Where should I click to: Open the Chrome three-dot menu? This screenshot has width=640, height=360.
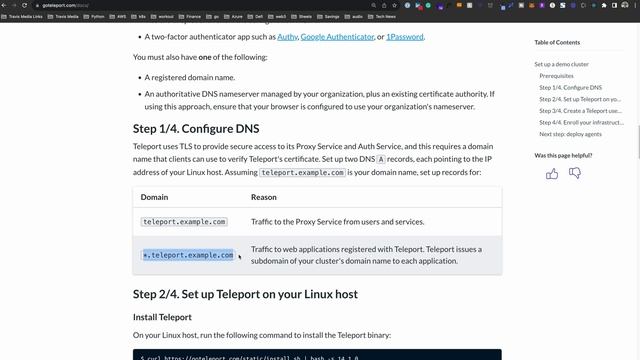click(635, 5)
